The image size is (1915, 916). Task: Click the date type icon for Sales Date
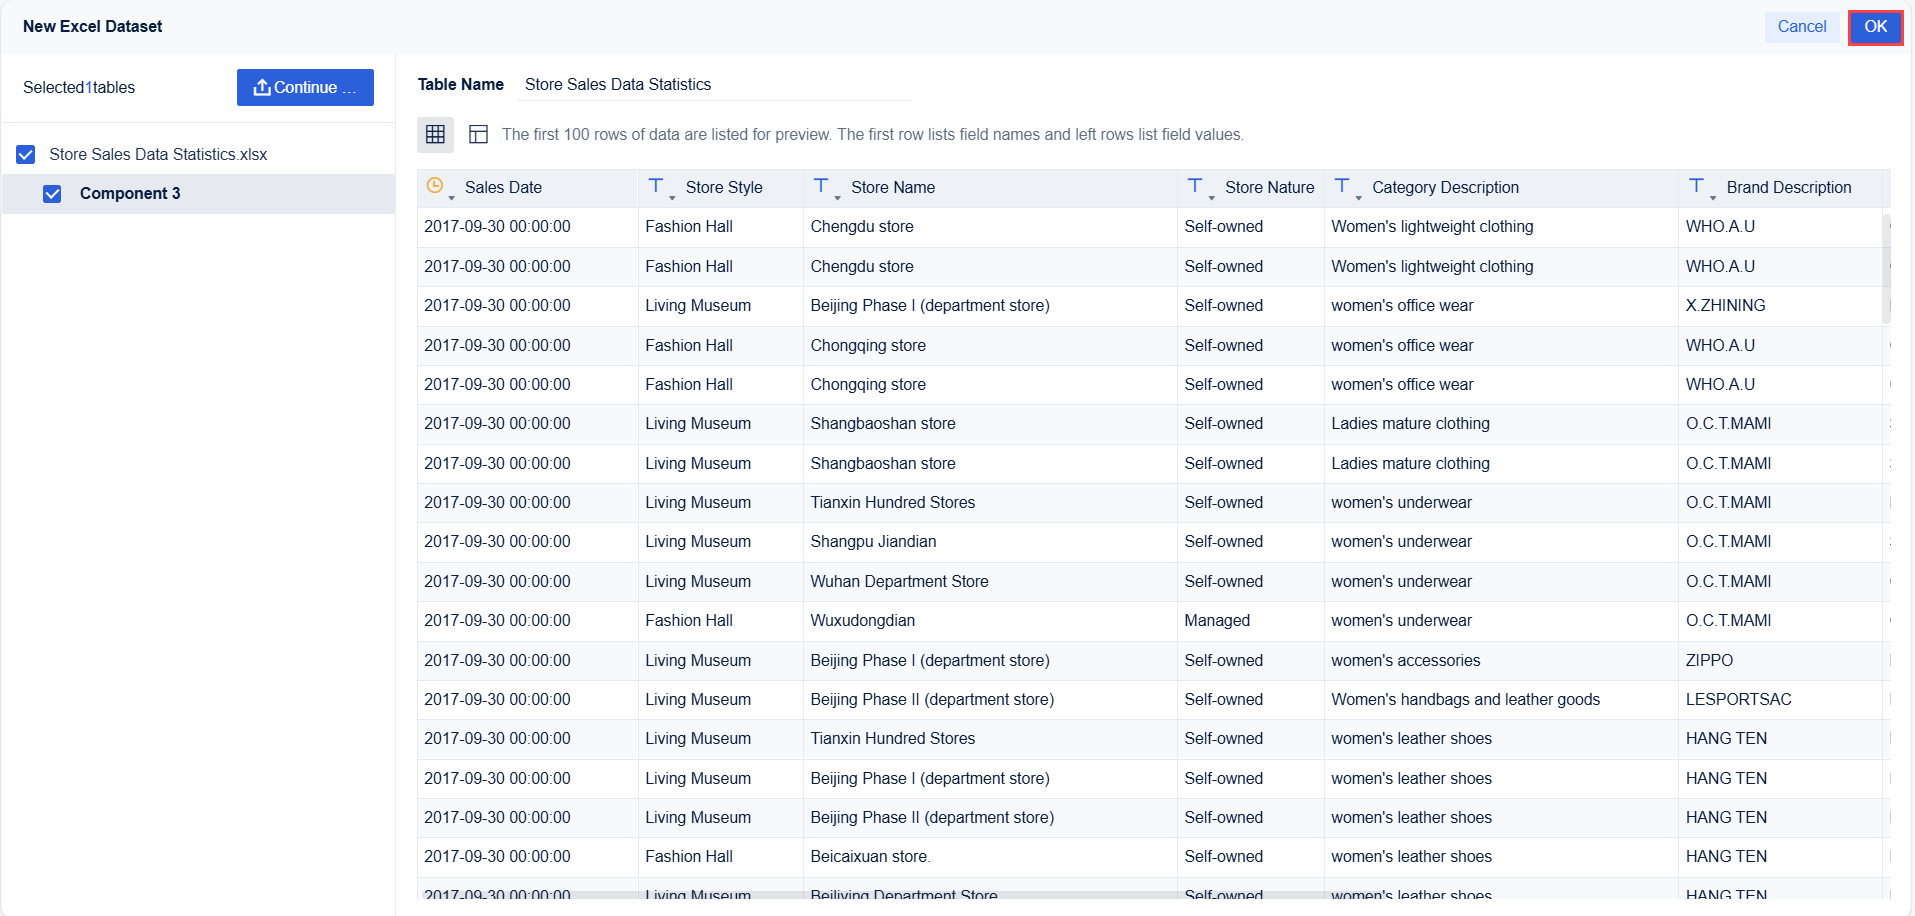(x=435, y=186)
